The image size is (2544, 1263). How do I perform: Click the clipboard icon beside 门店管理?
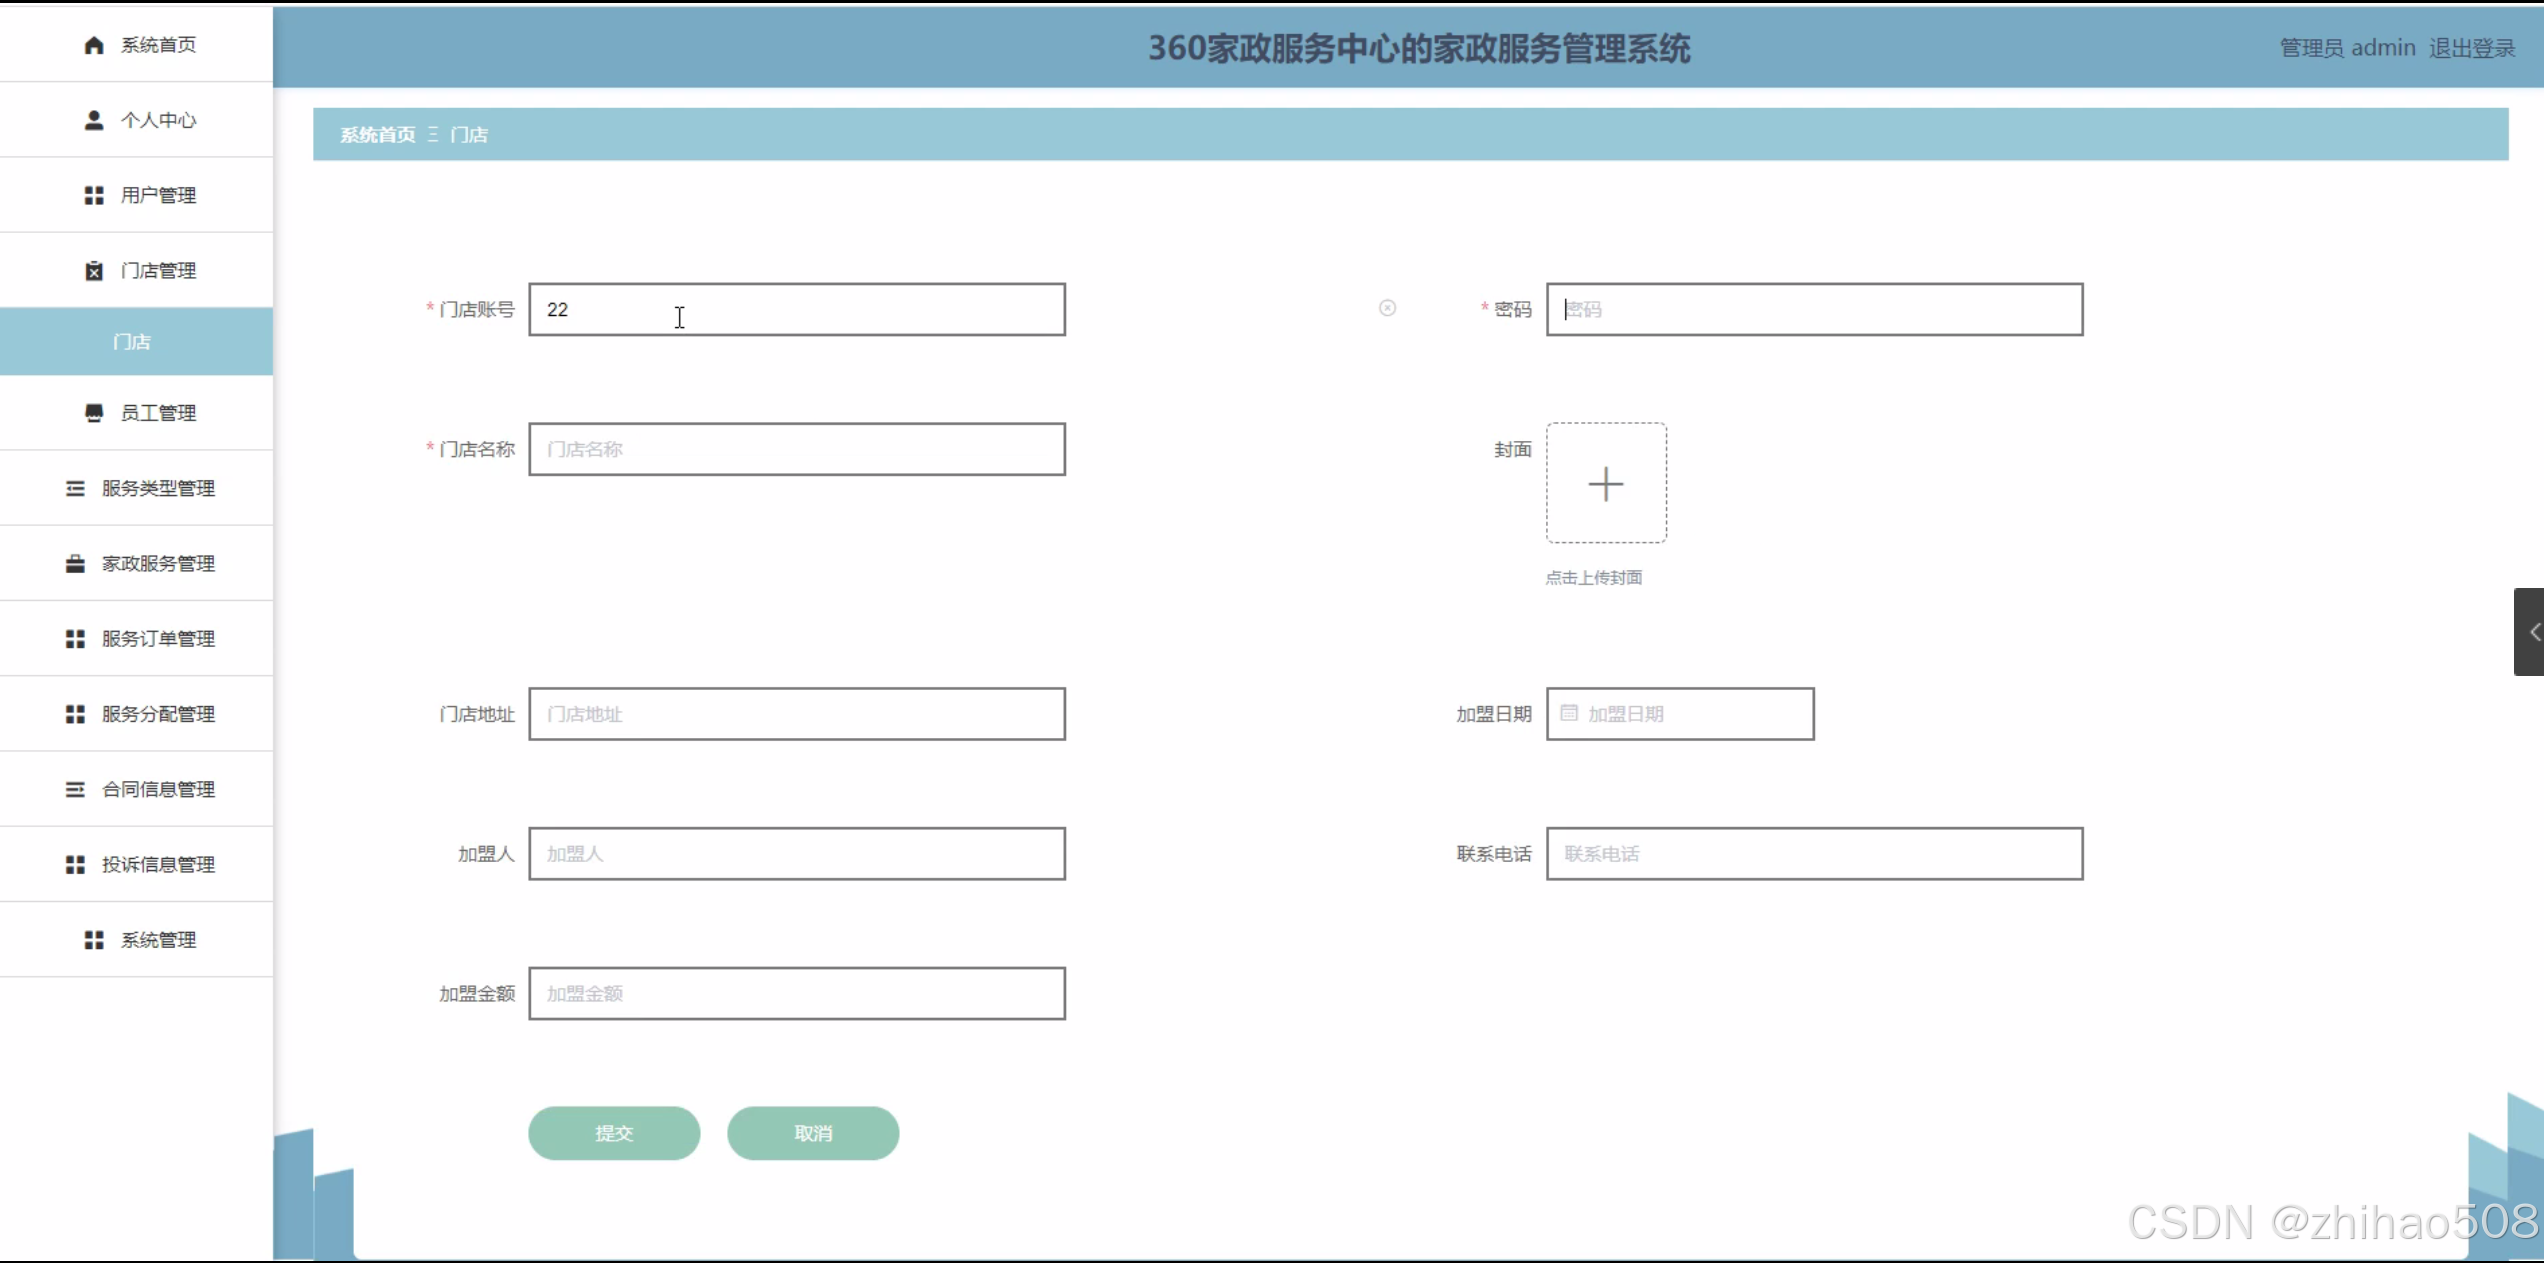tap(94, 271)
